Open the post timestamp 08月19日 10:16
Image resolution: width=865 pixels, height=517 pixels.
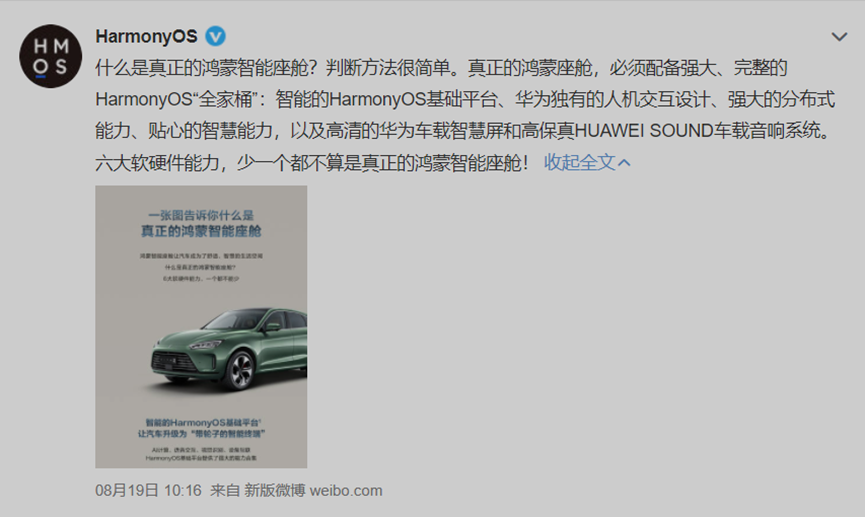148,491
